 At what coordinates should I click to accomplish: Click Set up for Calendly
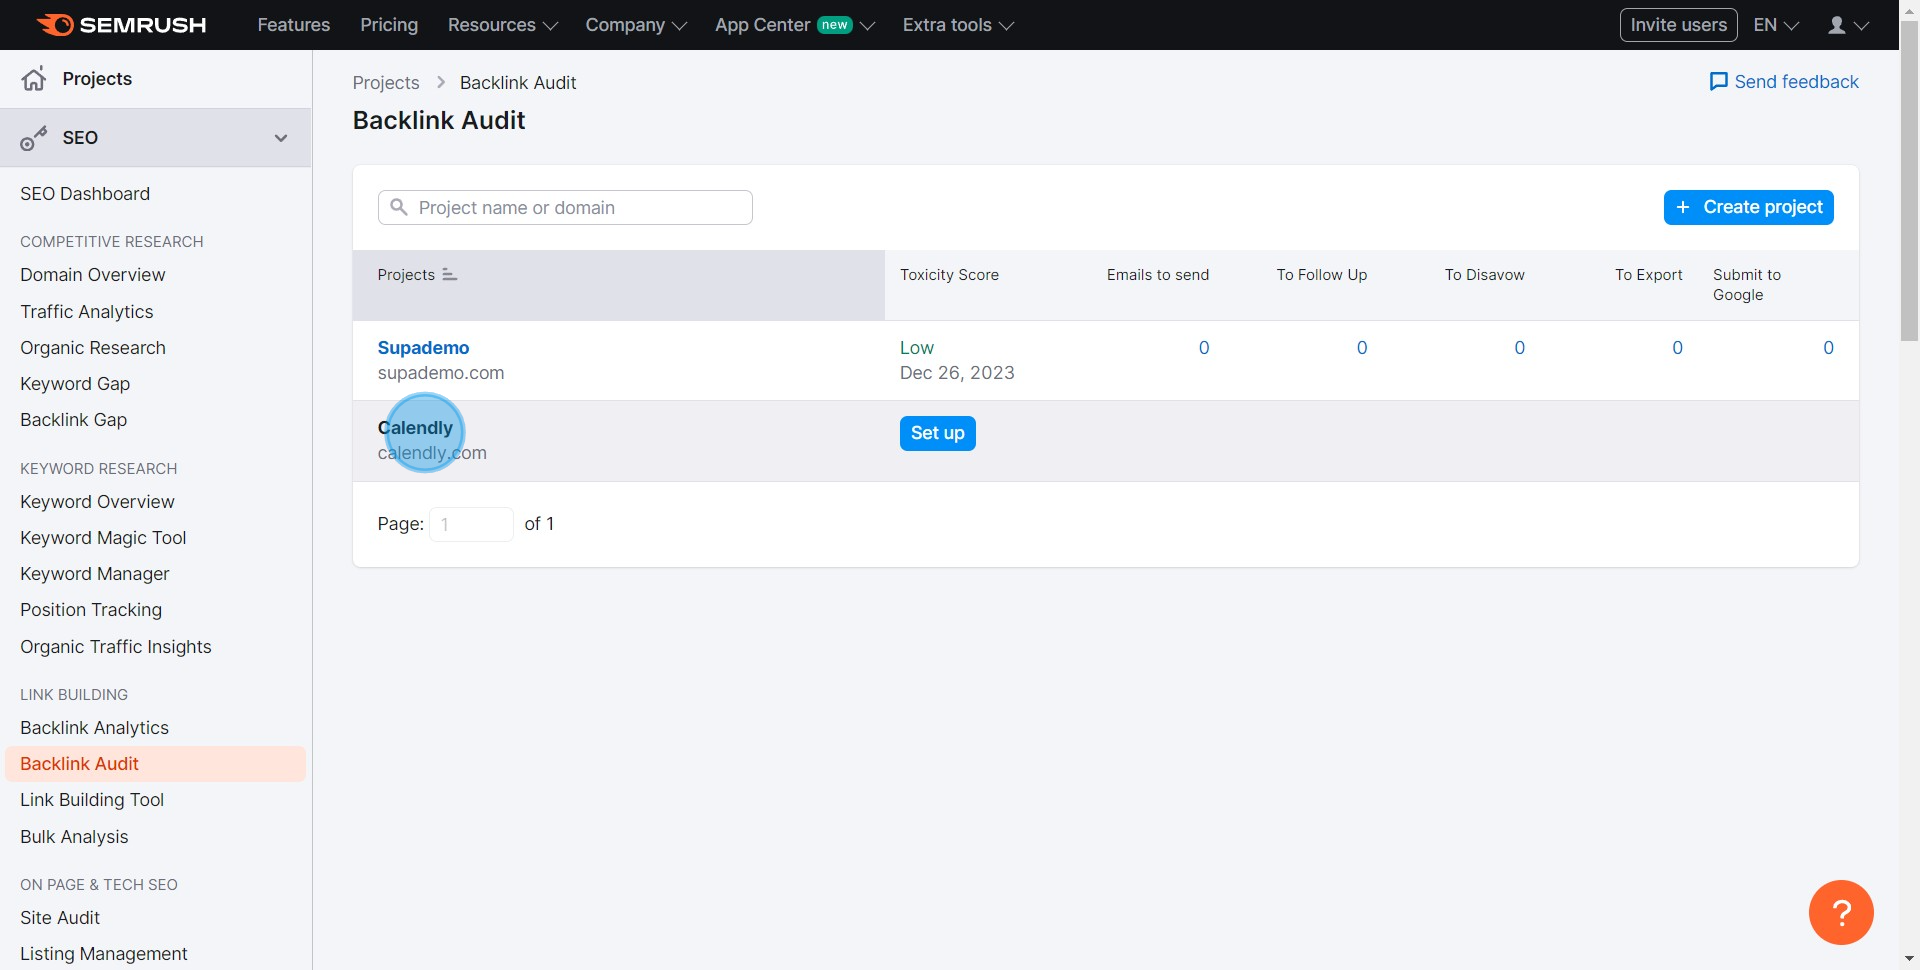937,433
